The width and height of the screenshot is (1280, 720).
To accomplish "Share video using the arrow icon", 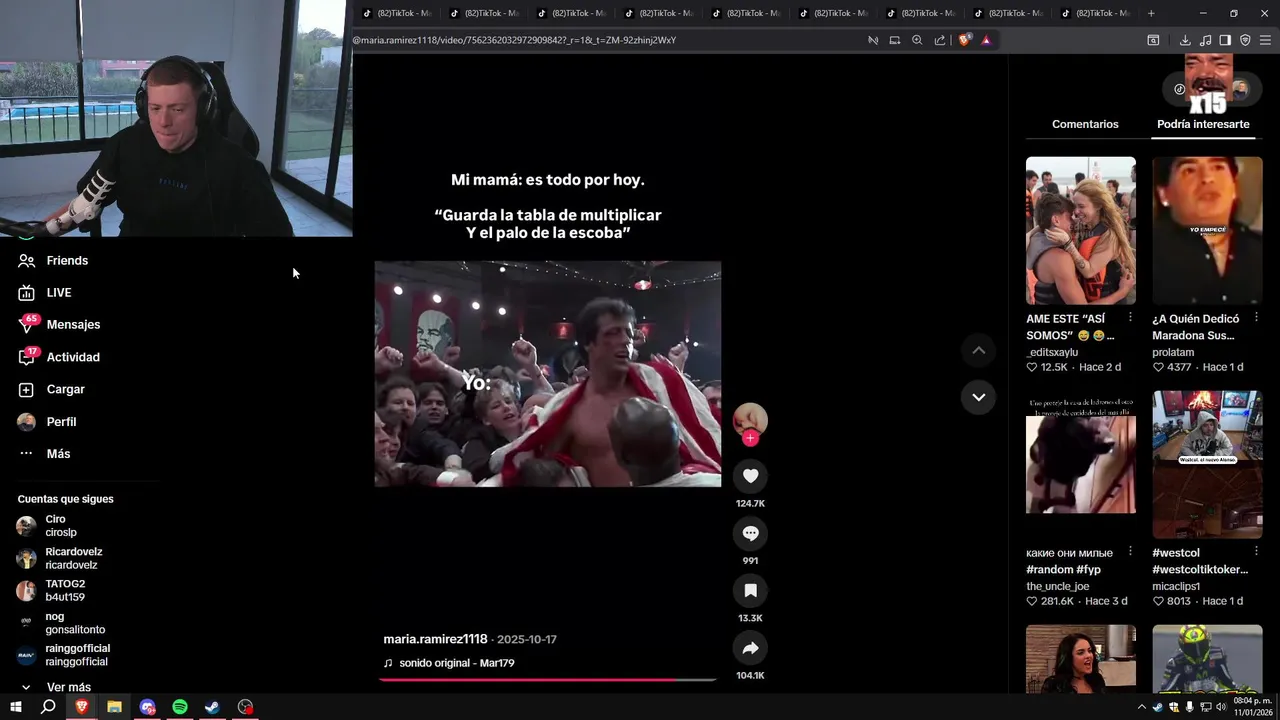I will [750, 648].
